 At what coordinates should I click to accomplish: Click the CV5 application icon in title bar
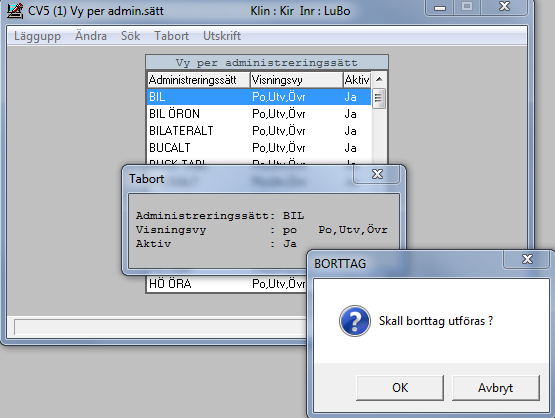15,11
